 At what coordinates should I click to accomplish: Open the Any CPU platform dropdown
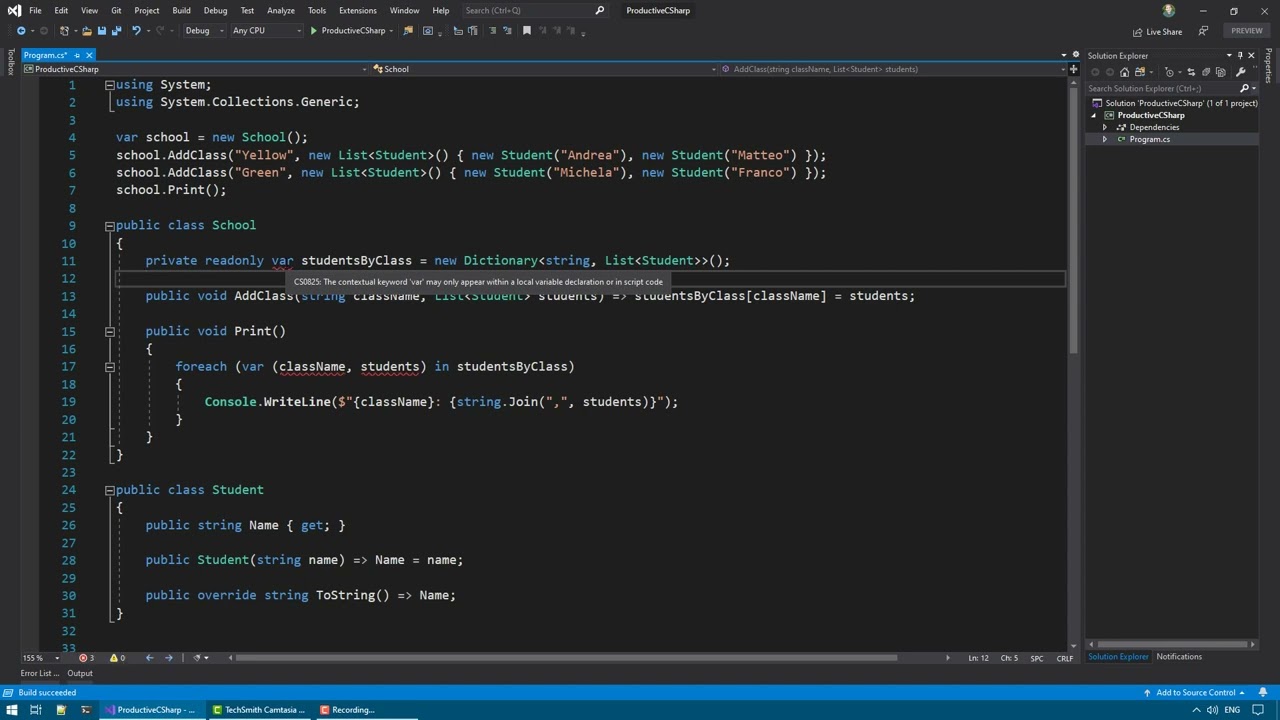click(x=266, y=31)
